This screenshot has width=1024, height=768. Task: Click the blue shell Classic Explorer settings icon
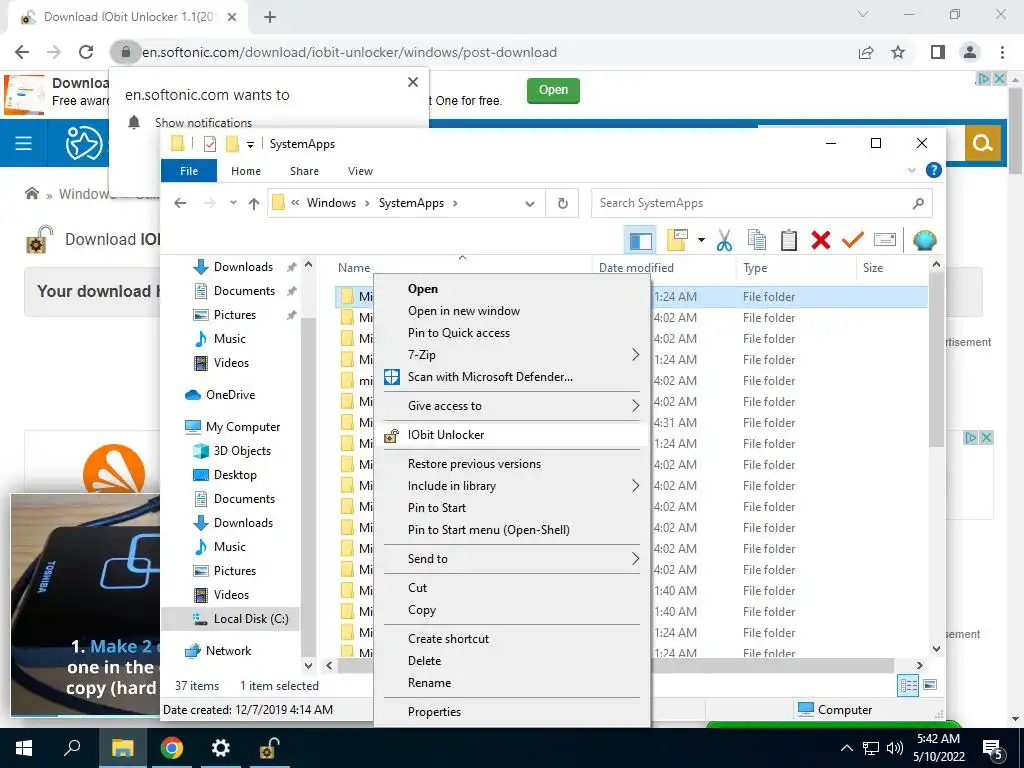point(924,240)
